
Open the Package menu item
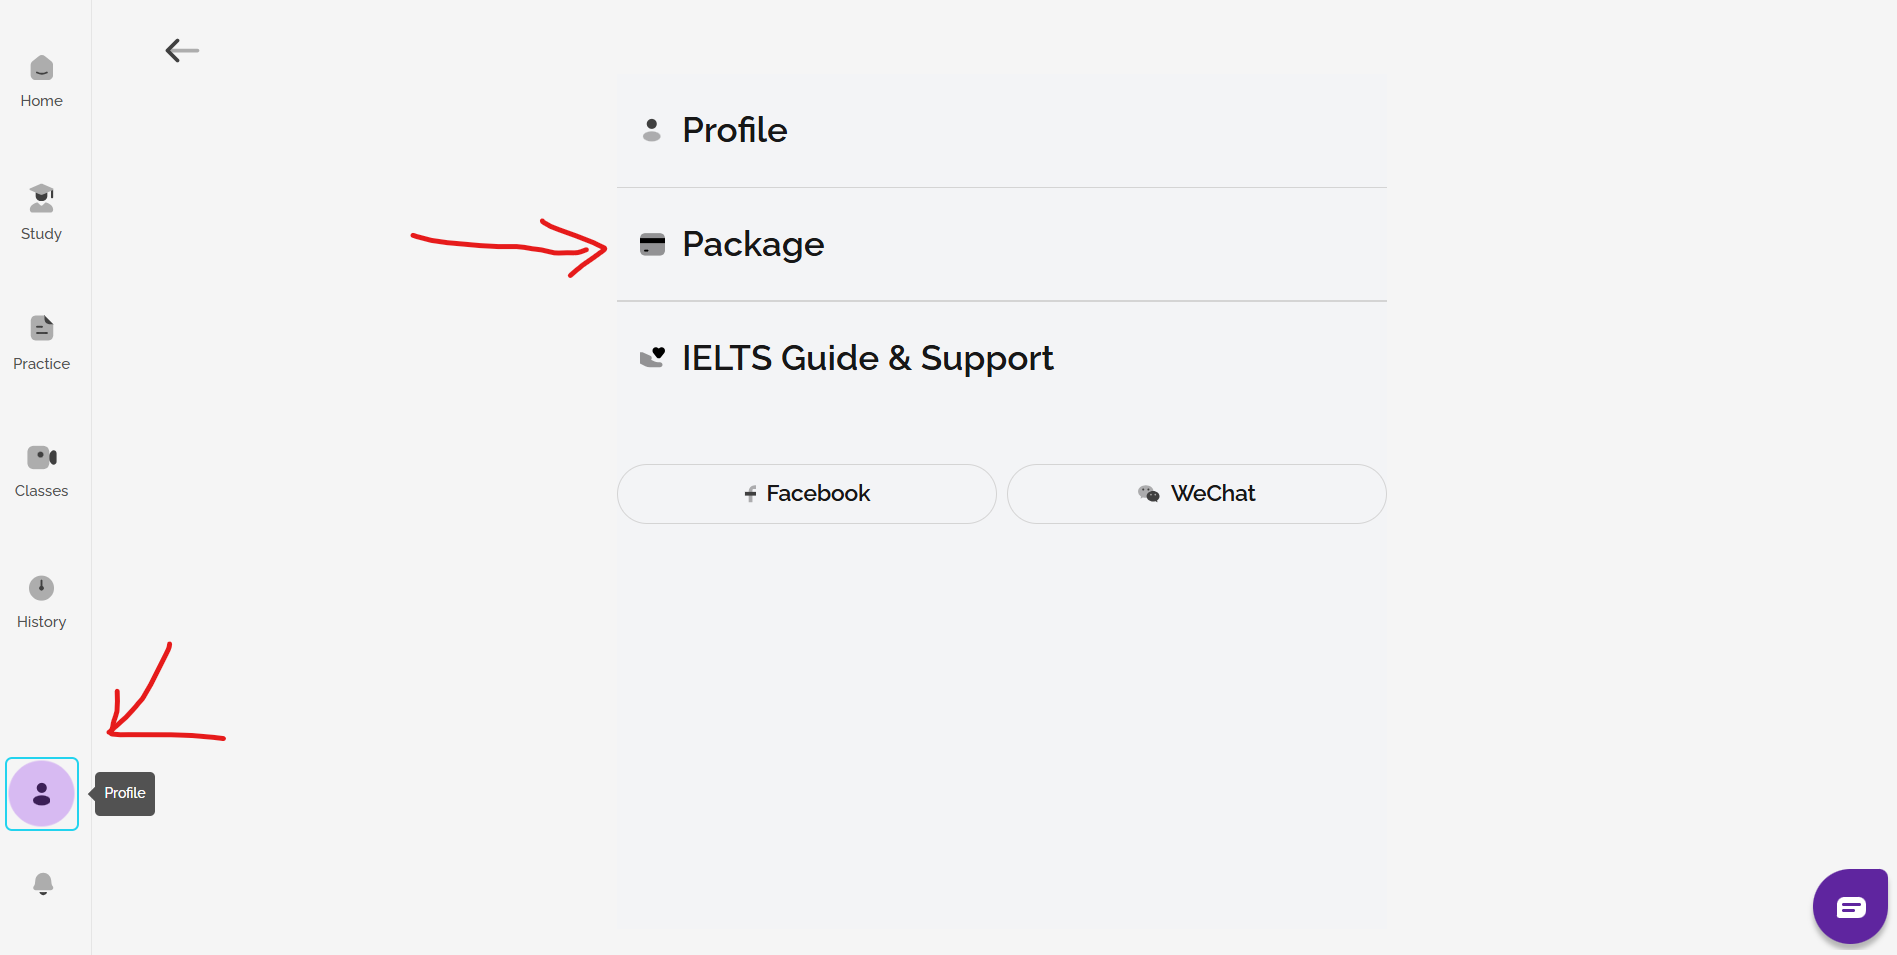pyautogui.click(x=753, y=244)
